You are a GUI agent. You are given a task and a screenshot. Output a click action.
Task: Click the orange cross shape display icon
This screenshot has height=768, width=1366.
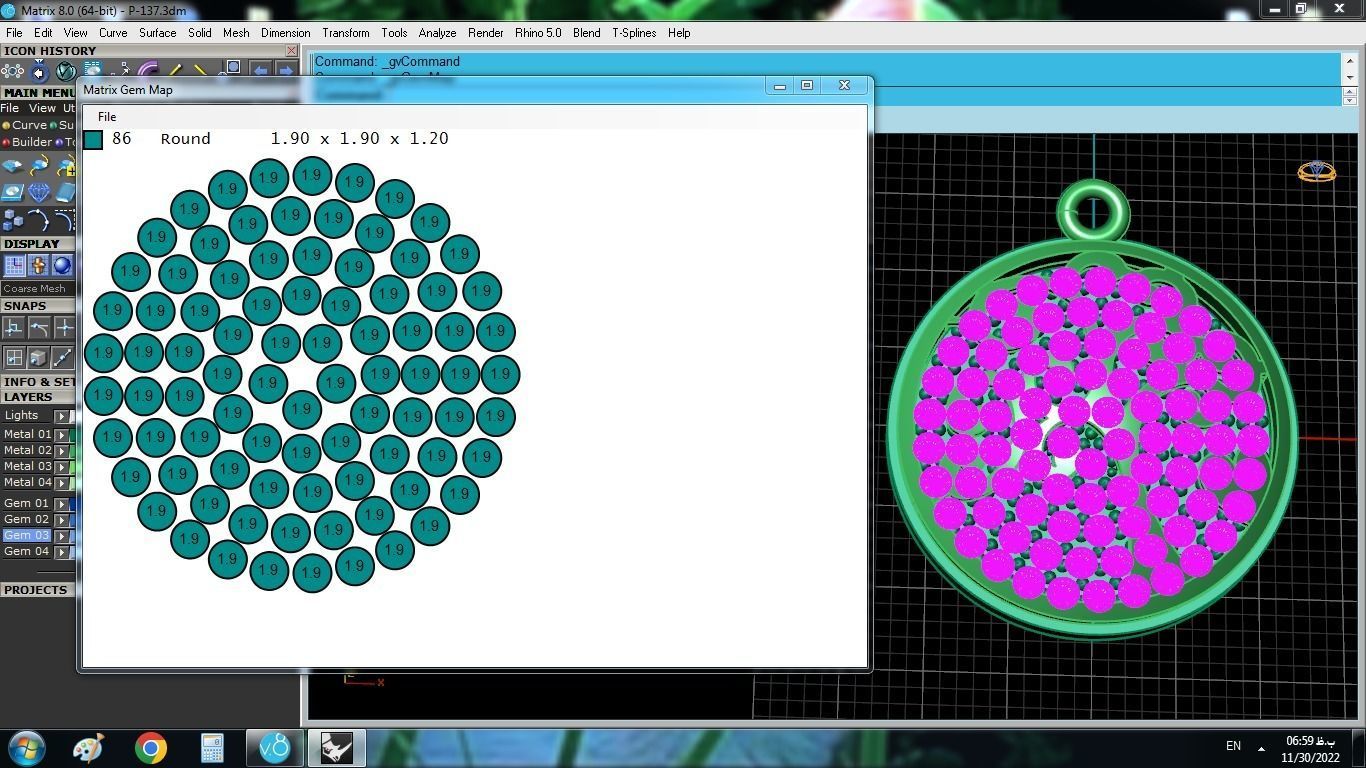pos(38,265)
